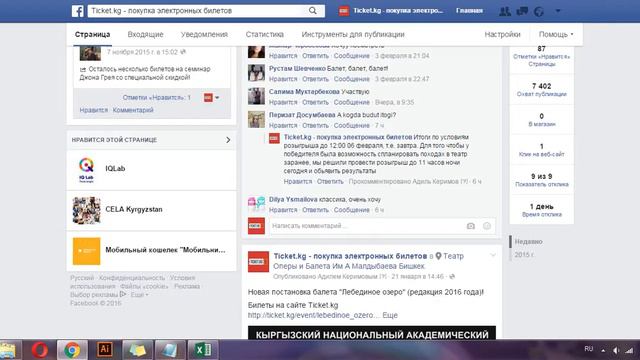Click 'Отметки «Нравится»: 1' on left post
This screenshot has width=640, height=360.
pyautogui.click(x=157, y=98)
